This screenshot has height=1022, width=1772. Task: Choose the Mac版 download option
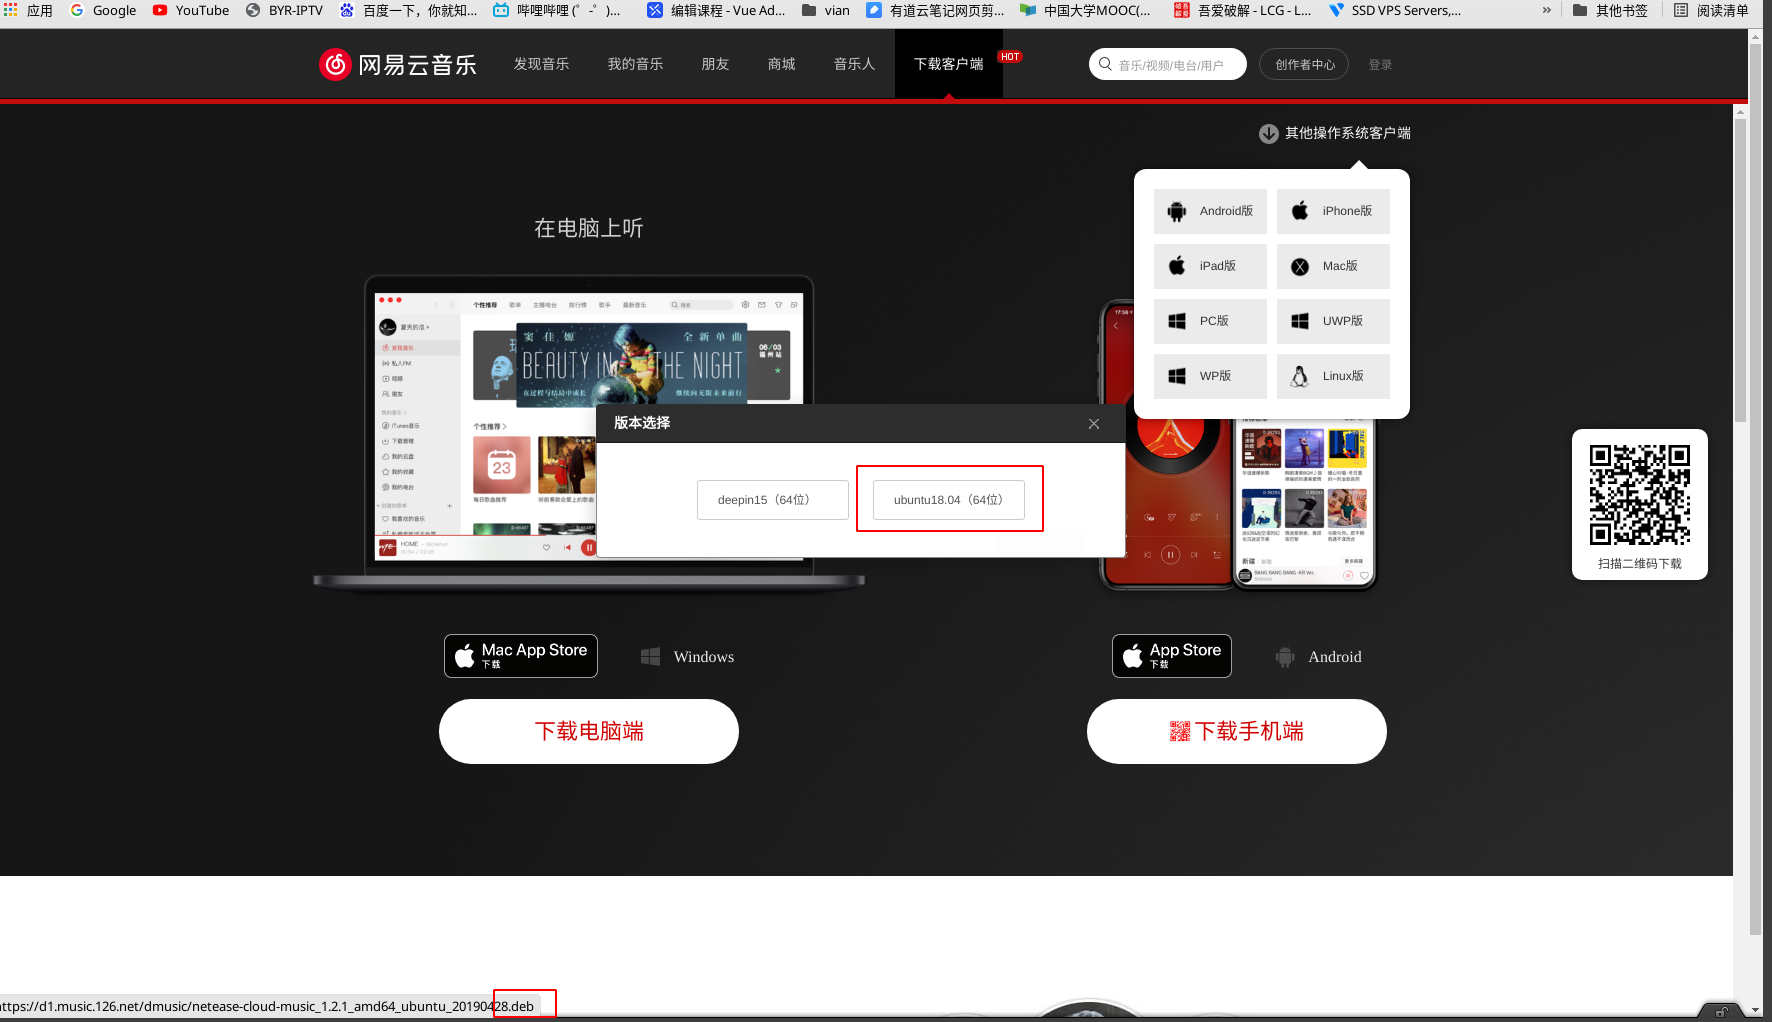click(1333, 266)
